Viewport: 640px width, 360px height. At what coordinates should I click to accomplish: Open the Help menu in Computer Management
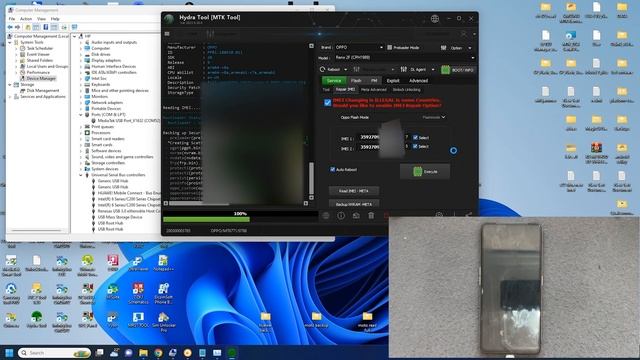55,19
